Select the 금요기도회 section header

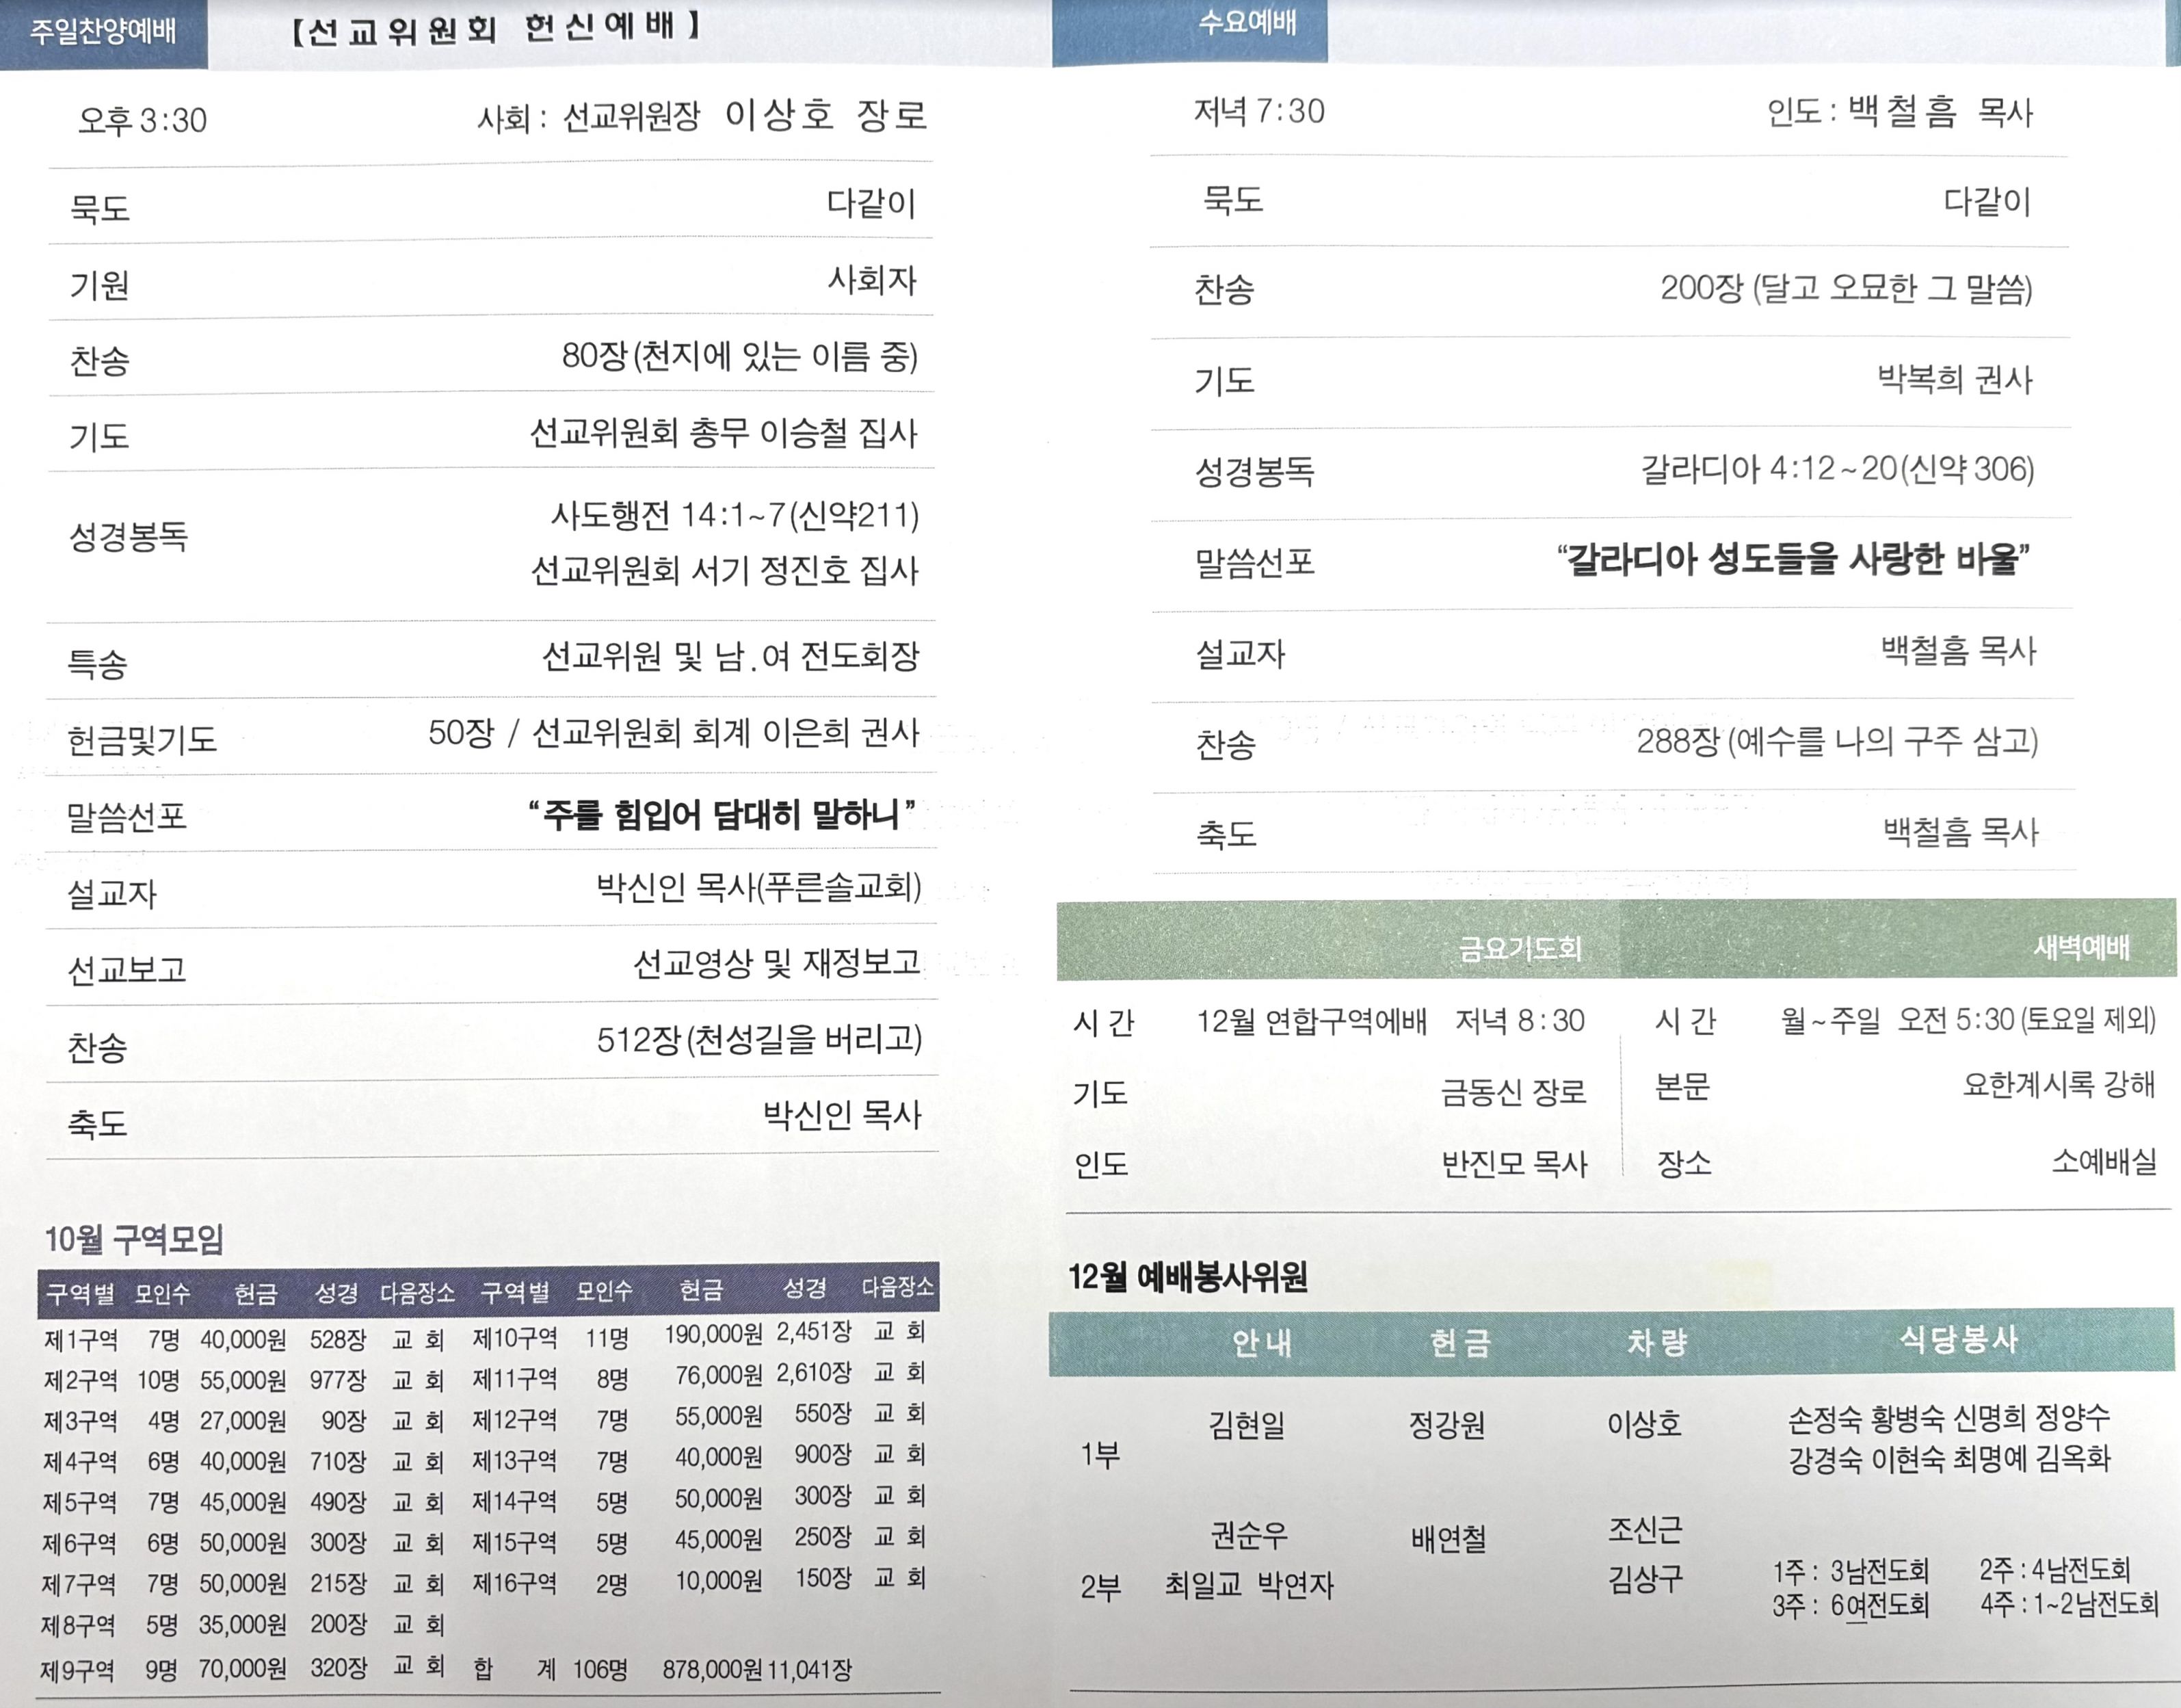pyautogui.click(x=1520, y=947)
